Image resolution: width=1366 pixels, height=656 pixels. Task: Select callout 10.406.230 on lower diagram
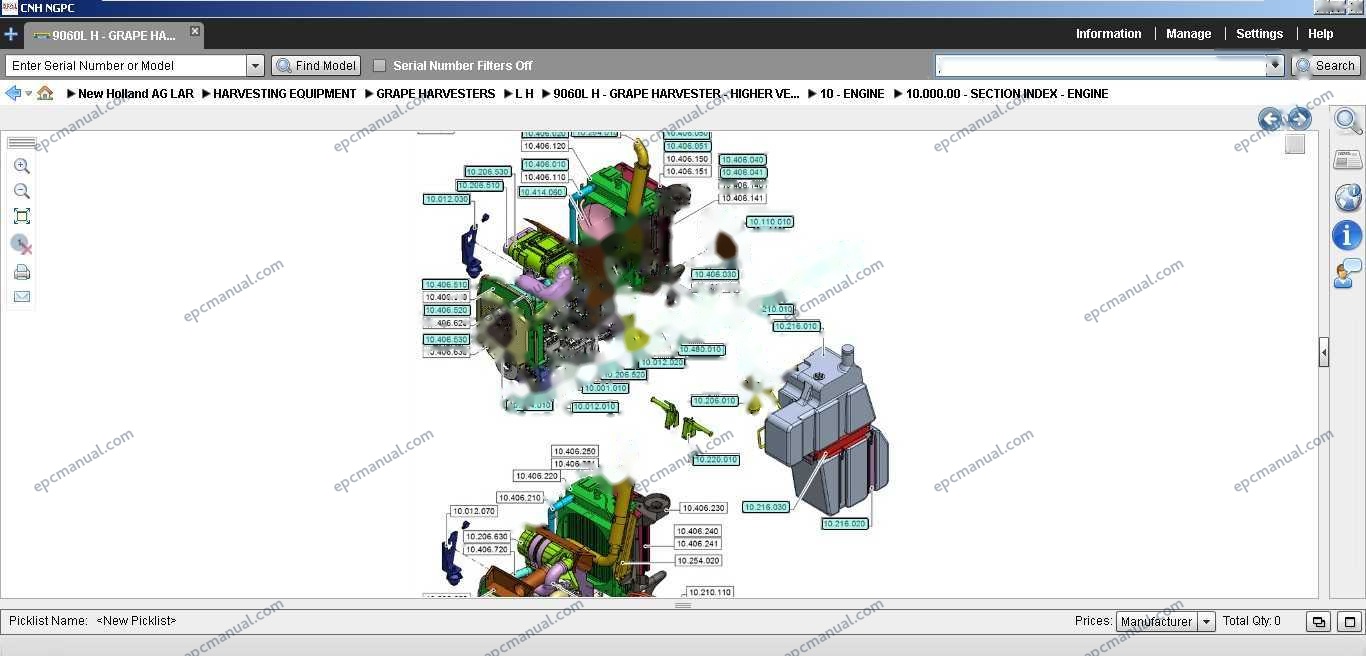tap(704, 508)
